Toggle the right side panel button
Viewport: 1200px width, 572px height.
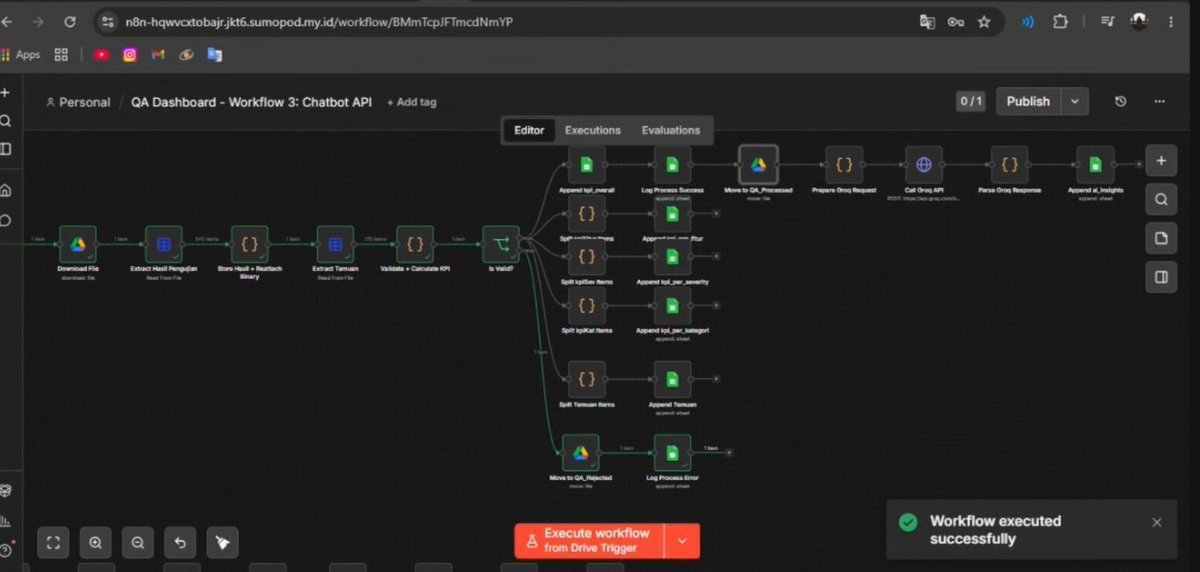(x=1161, y=277)
